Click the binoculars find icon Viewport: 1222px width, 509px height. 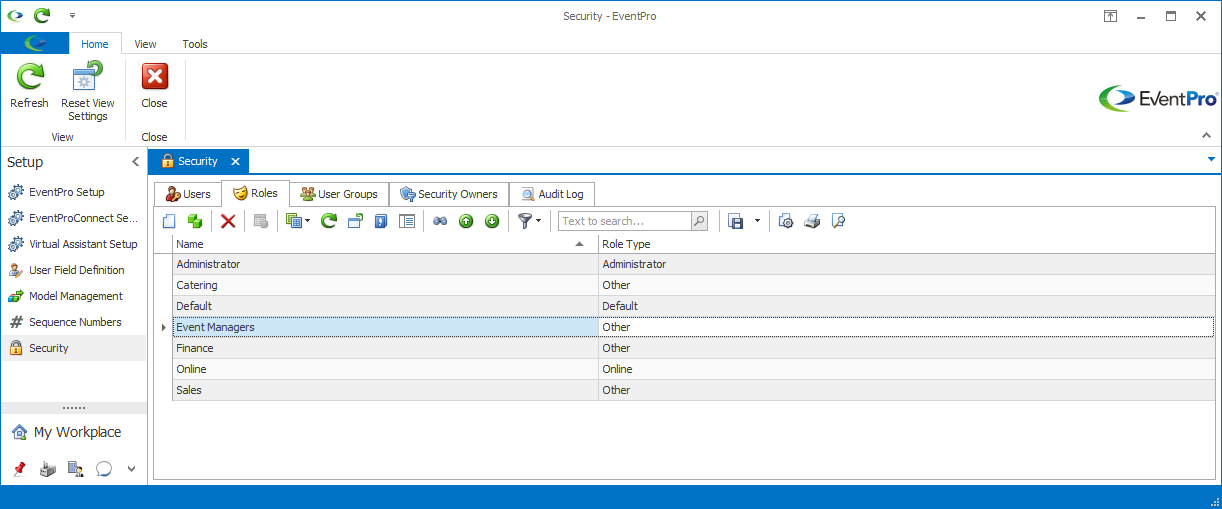click(x=440, y=221)
